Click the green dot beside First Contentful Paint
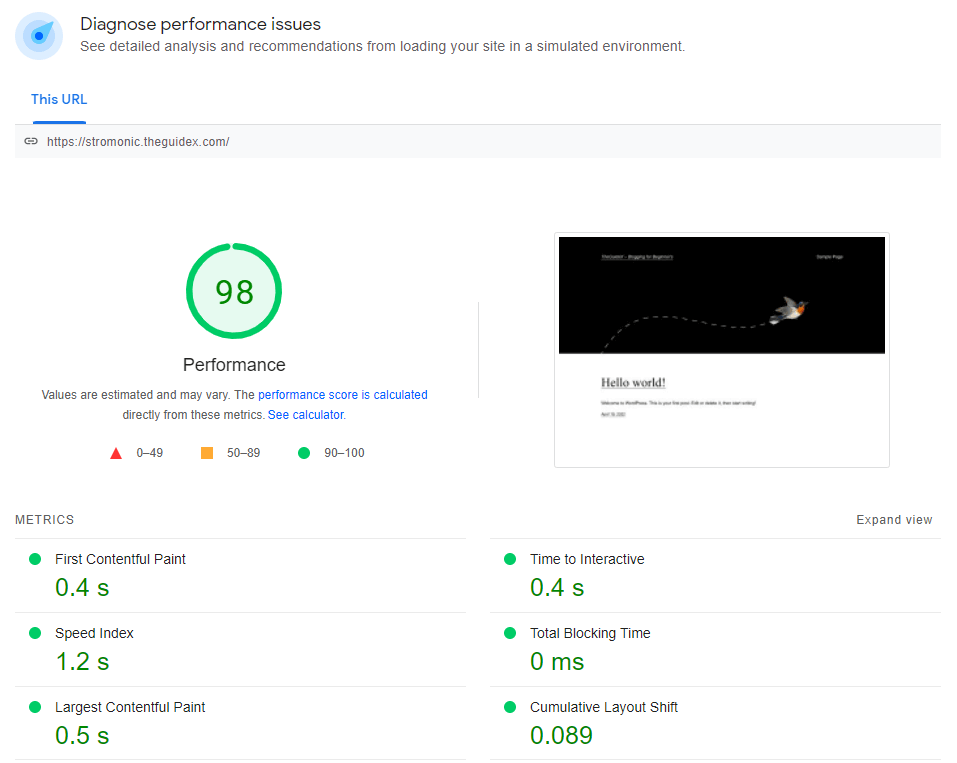The image size is (957, 763). pos(34,559)
